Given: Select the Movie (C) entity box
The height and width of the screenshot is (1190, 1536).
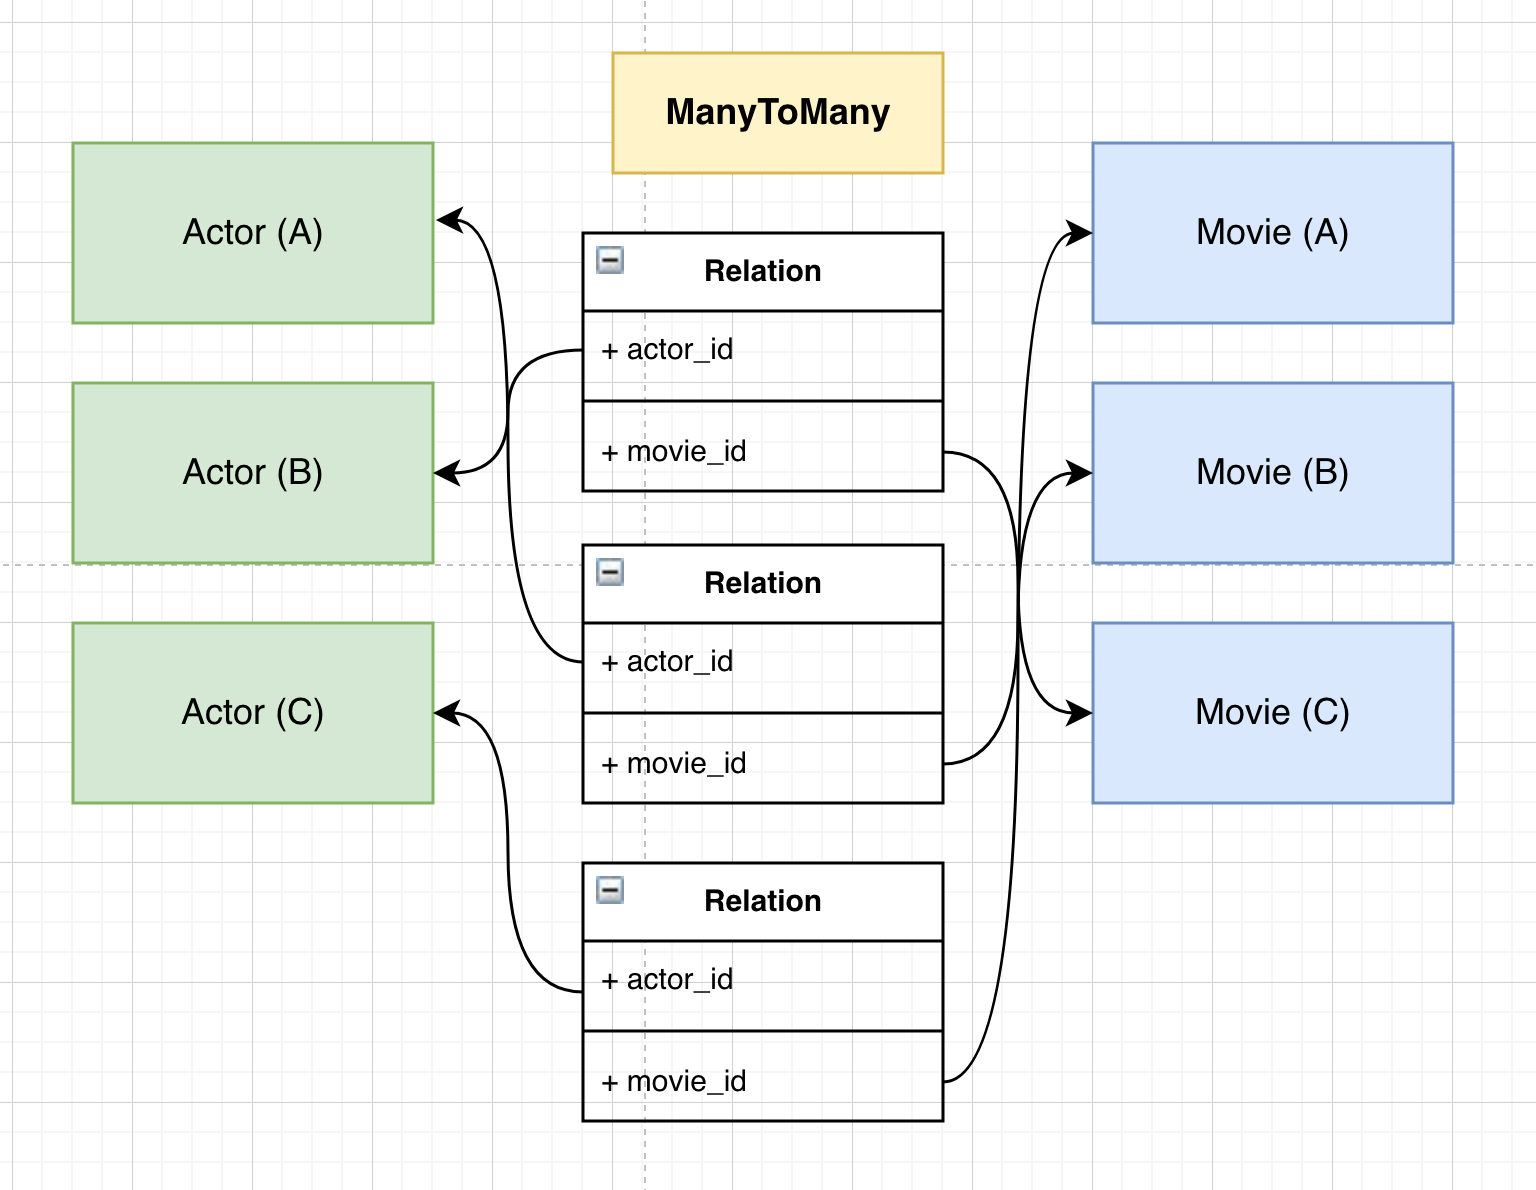Looking at the screenshot, I should tap(1272, 713).
